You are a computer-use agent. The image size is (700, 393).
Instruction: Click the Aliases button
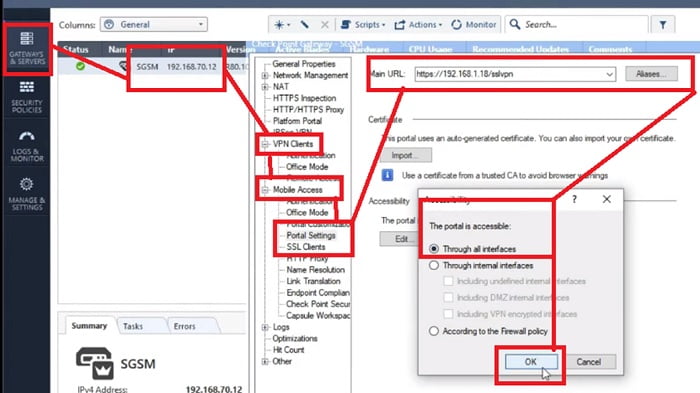[x=651, y=74]
